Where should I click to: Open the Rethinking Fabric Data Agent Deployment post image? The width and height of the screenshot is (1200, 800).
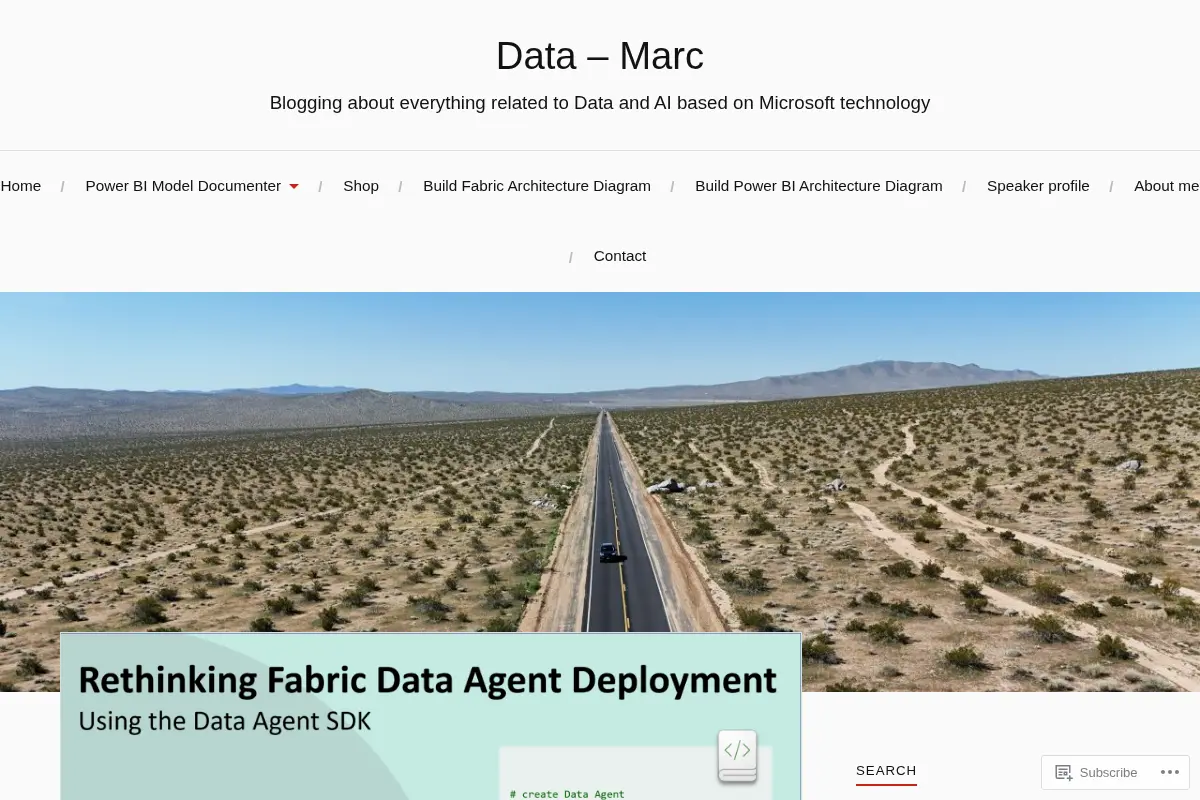tap(431, 716)
